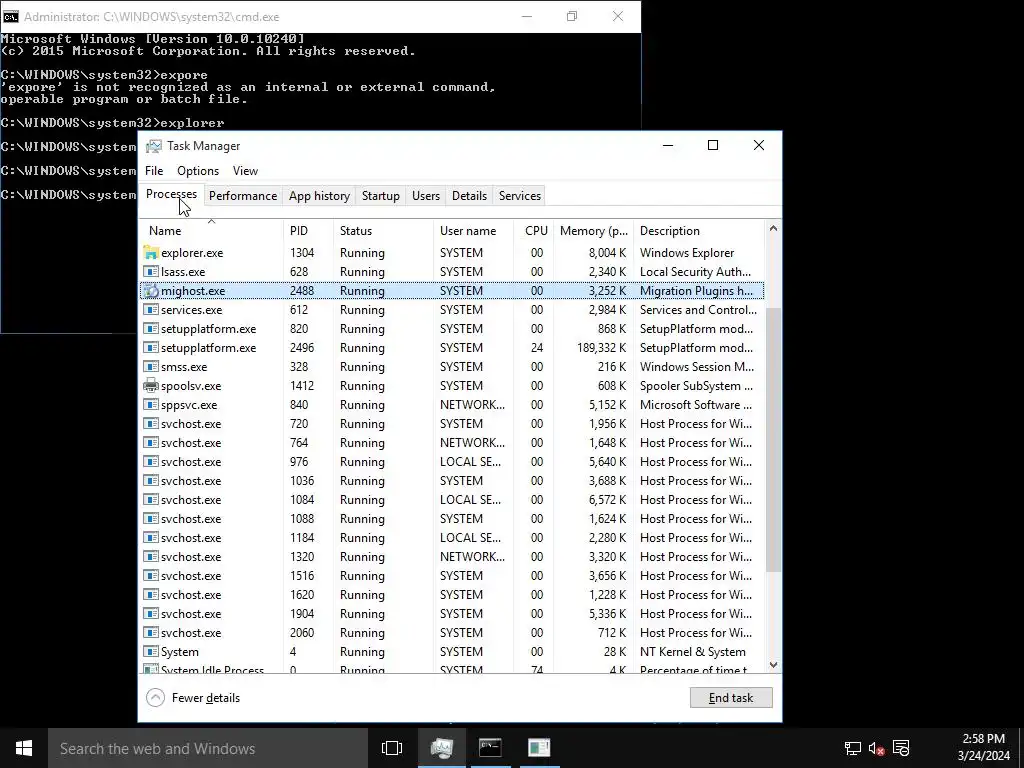Sort by the Name column header
The height and width of the screenshot is (768, 1024).
212,231
